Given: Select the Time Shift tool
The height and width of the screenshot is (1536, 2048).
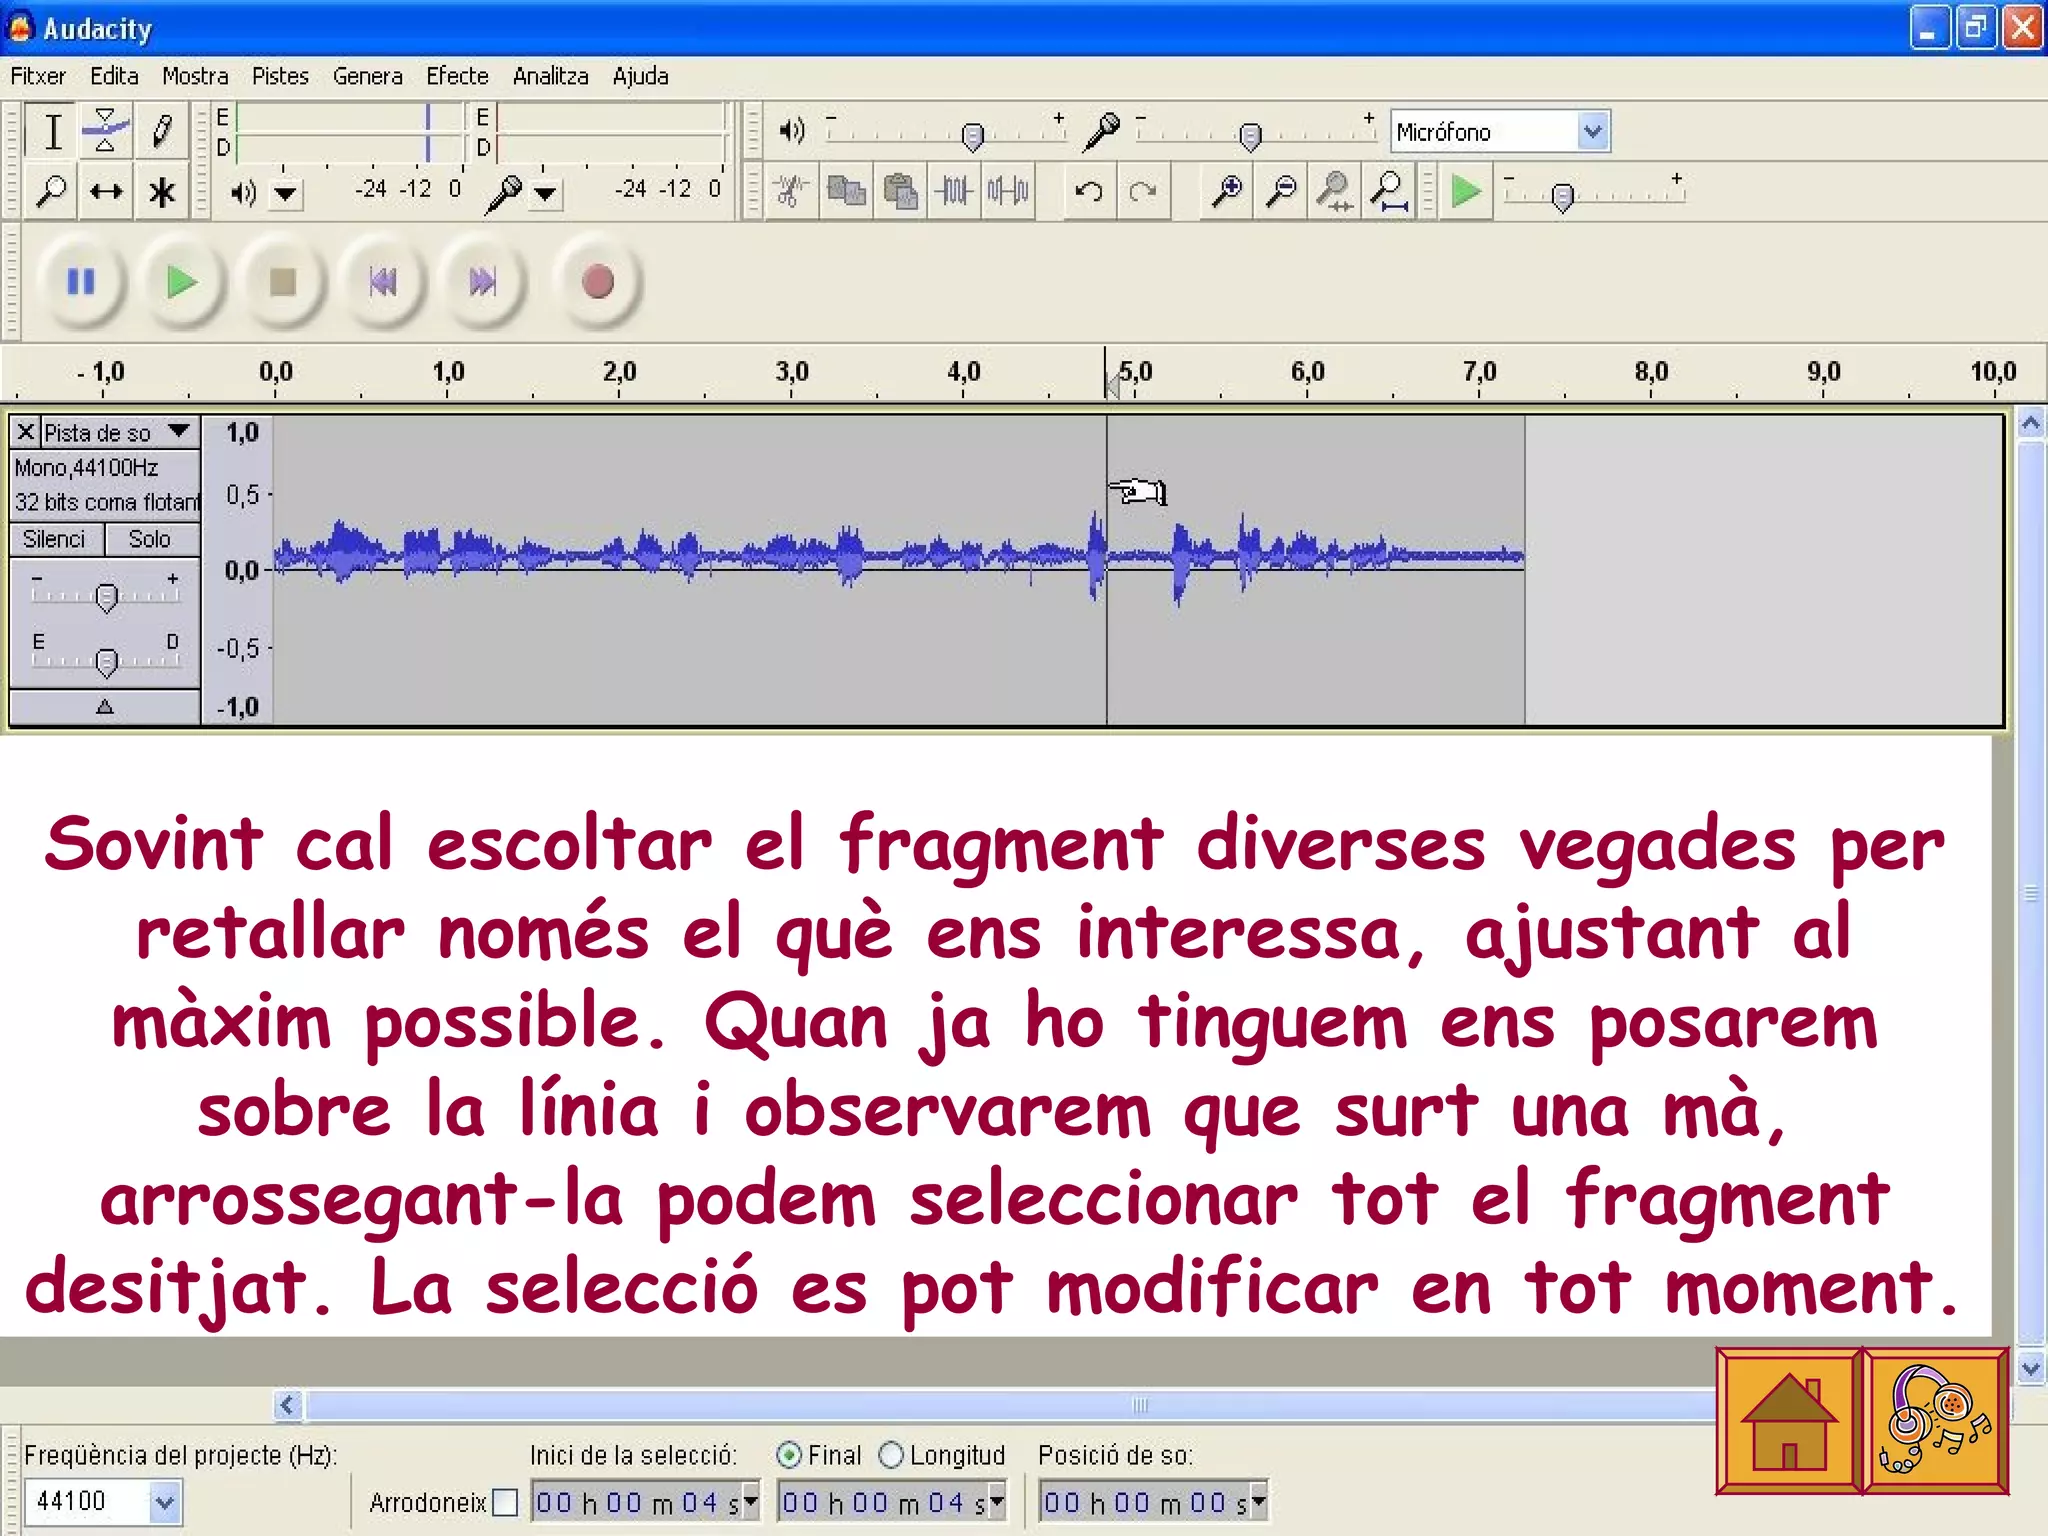Looking at the screenshot, I should point(105,190).
